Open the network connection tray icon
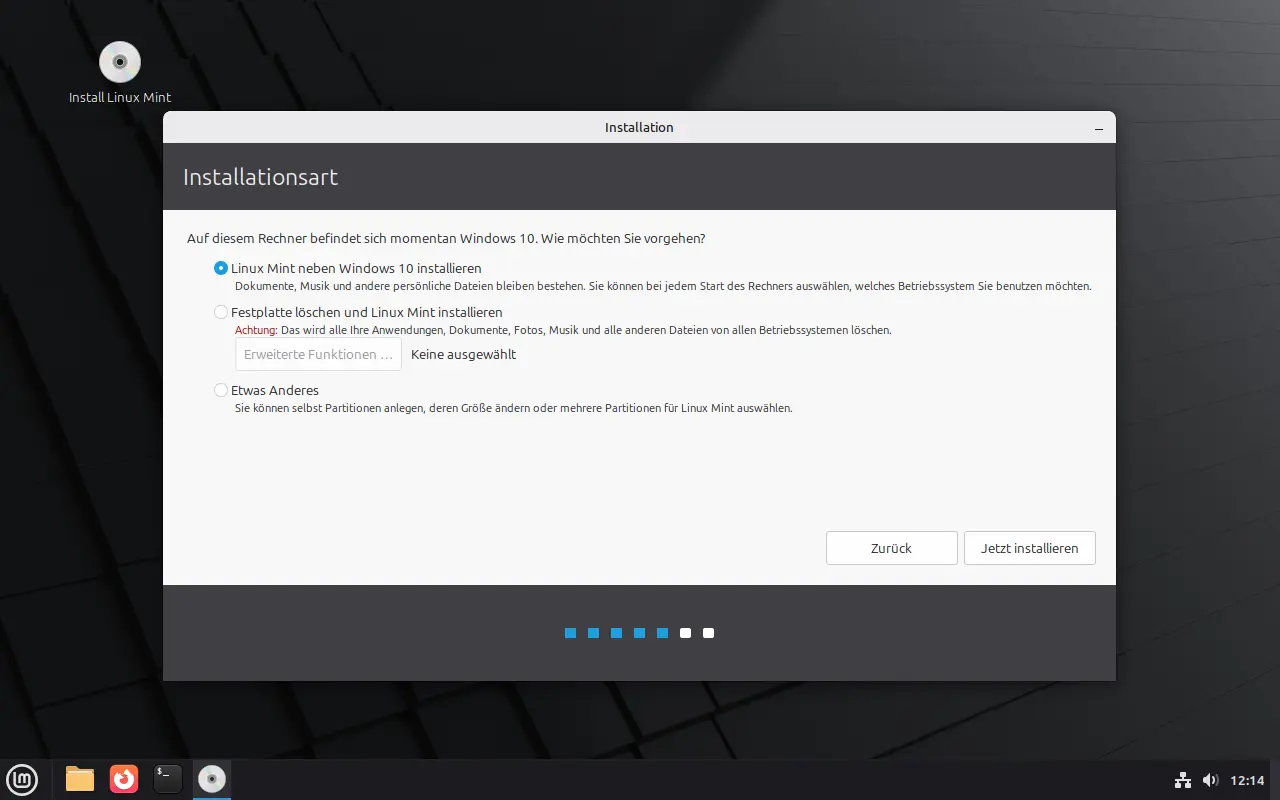The width and height of the screenshot is (1280, 800). click(1182, 780)
